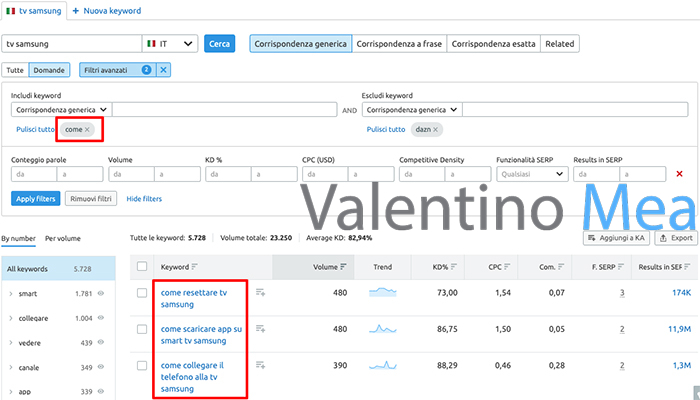Select 'All keywords' group row
Screen dimensions: 700x400
click(x=58, y=269)
